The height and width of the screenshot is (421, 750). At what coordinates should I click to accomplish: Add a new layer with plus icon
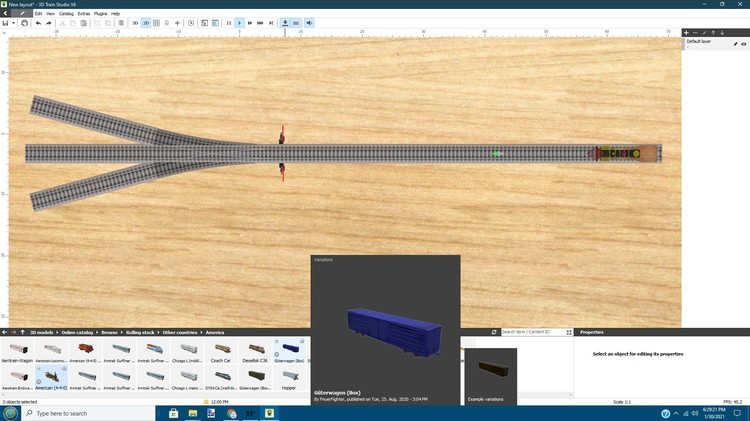pos(686,33)
